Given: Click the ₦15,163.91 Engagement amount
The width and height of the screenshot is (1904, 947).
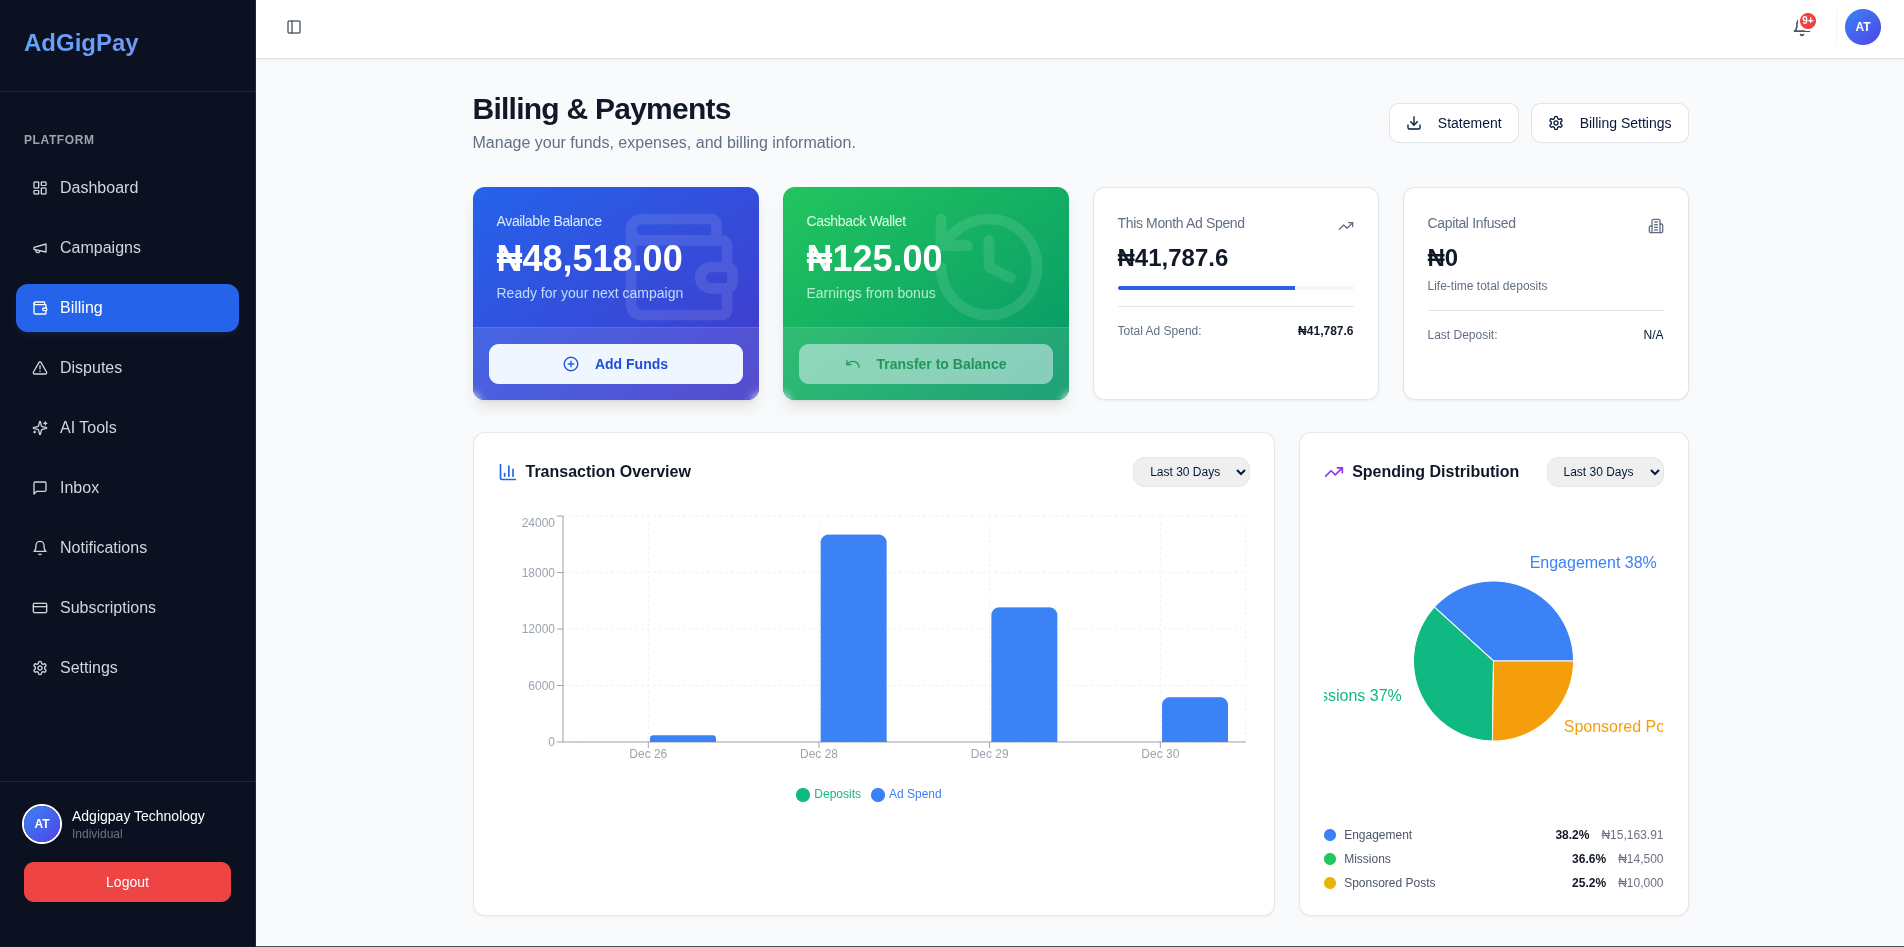Looking at the screenshot, I should click(x=1632, y=835).
